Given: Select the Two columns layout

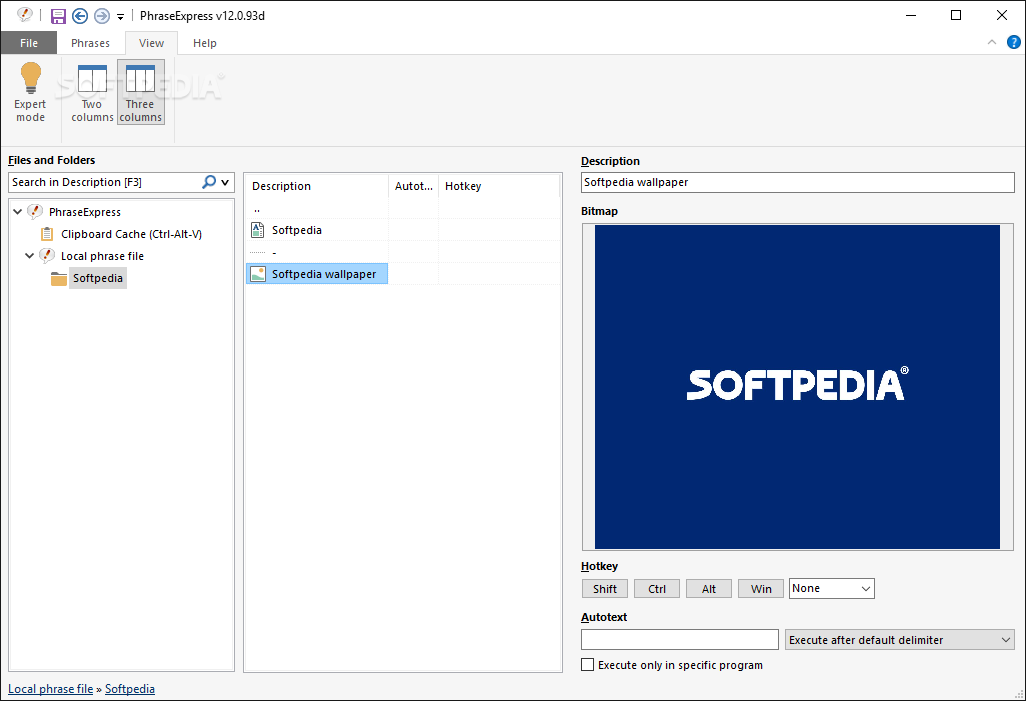Looking at the screenshot, I should 92,92.
